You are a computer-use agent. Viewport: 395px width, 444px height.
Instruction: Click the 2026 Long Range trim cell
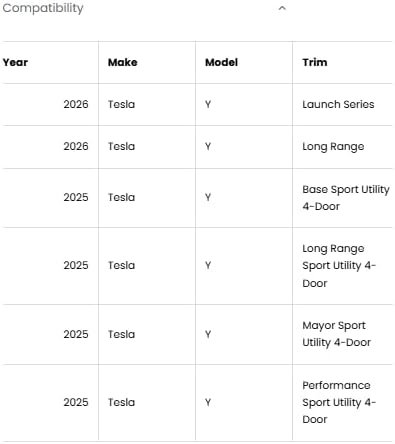(x=333, y=147)
